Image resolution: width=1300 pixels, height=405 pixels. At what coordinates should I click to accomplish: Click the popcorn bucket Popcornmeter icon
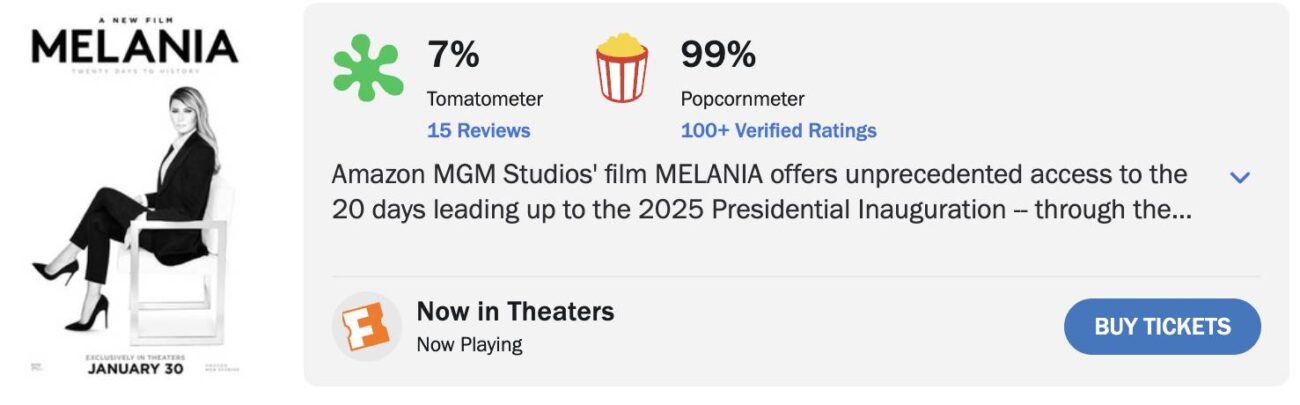tap(622, 68)
